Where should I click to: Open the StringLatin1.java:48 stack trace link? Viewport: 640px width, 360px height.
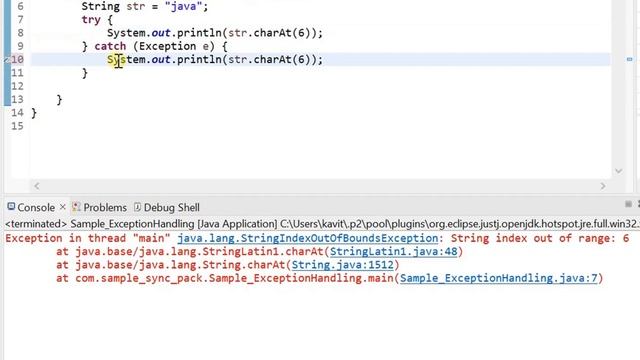(393, 251)
